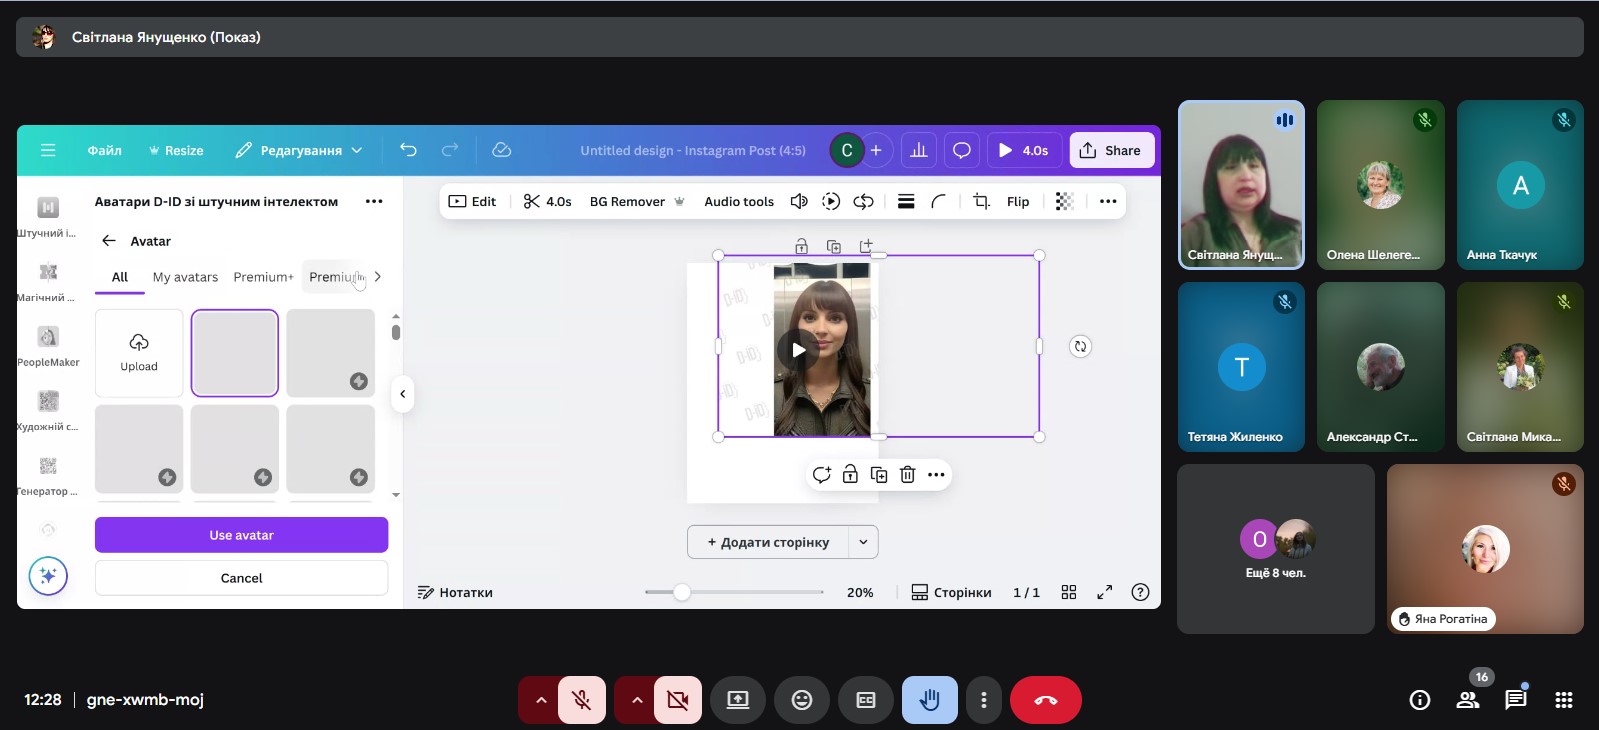
Task: Toggle camera on in call controls
Action: click(677, 700)
